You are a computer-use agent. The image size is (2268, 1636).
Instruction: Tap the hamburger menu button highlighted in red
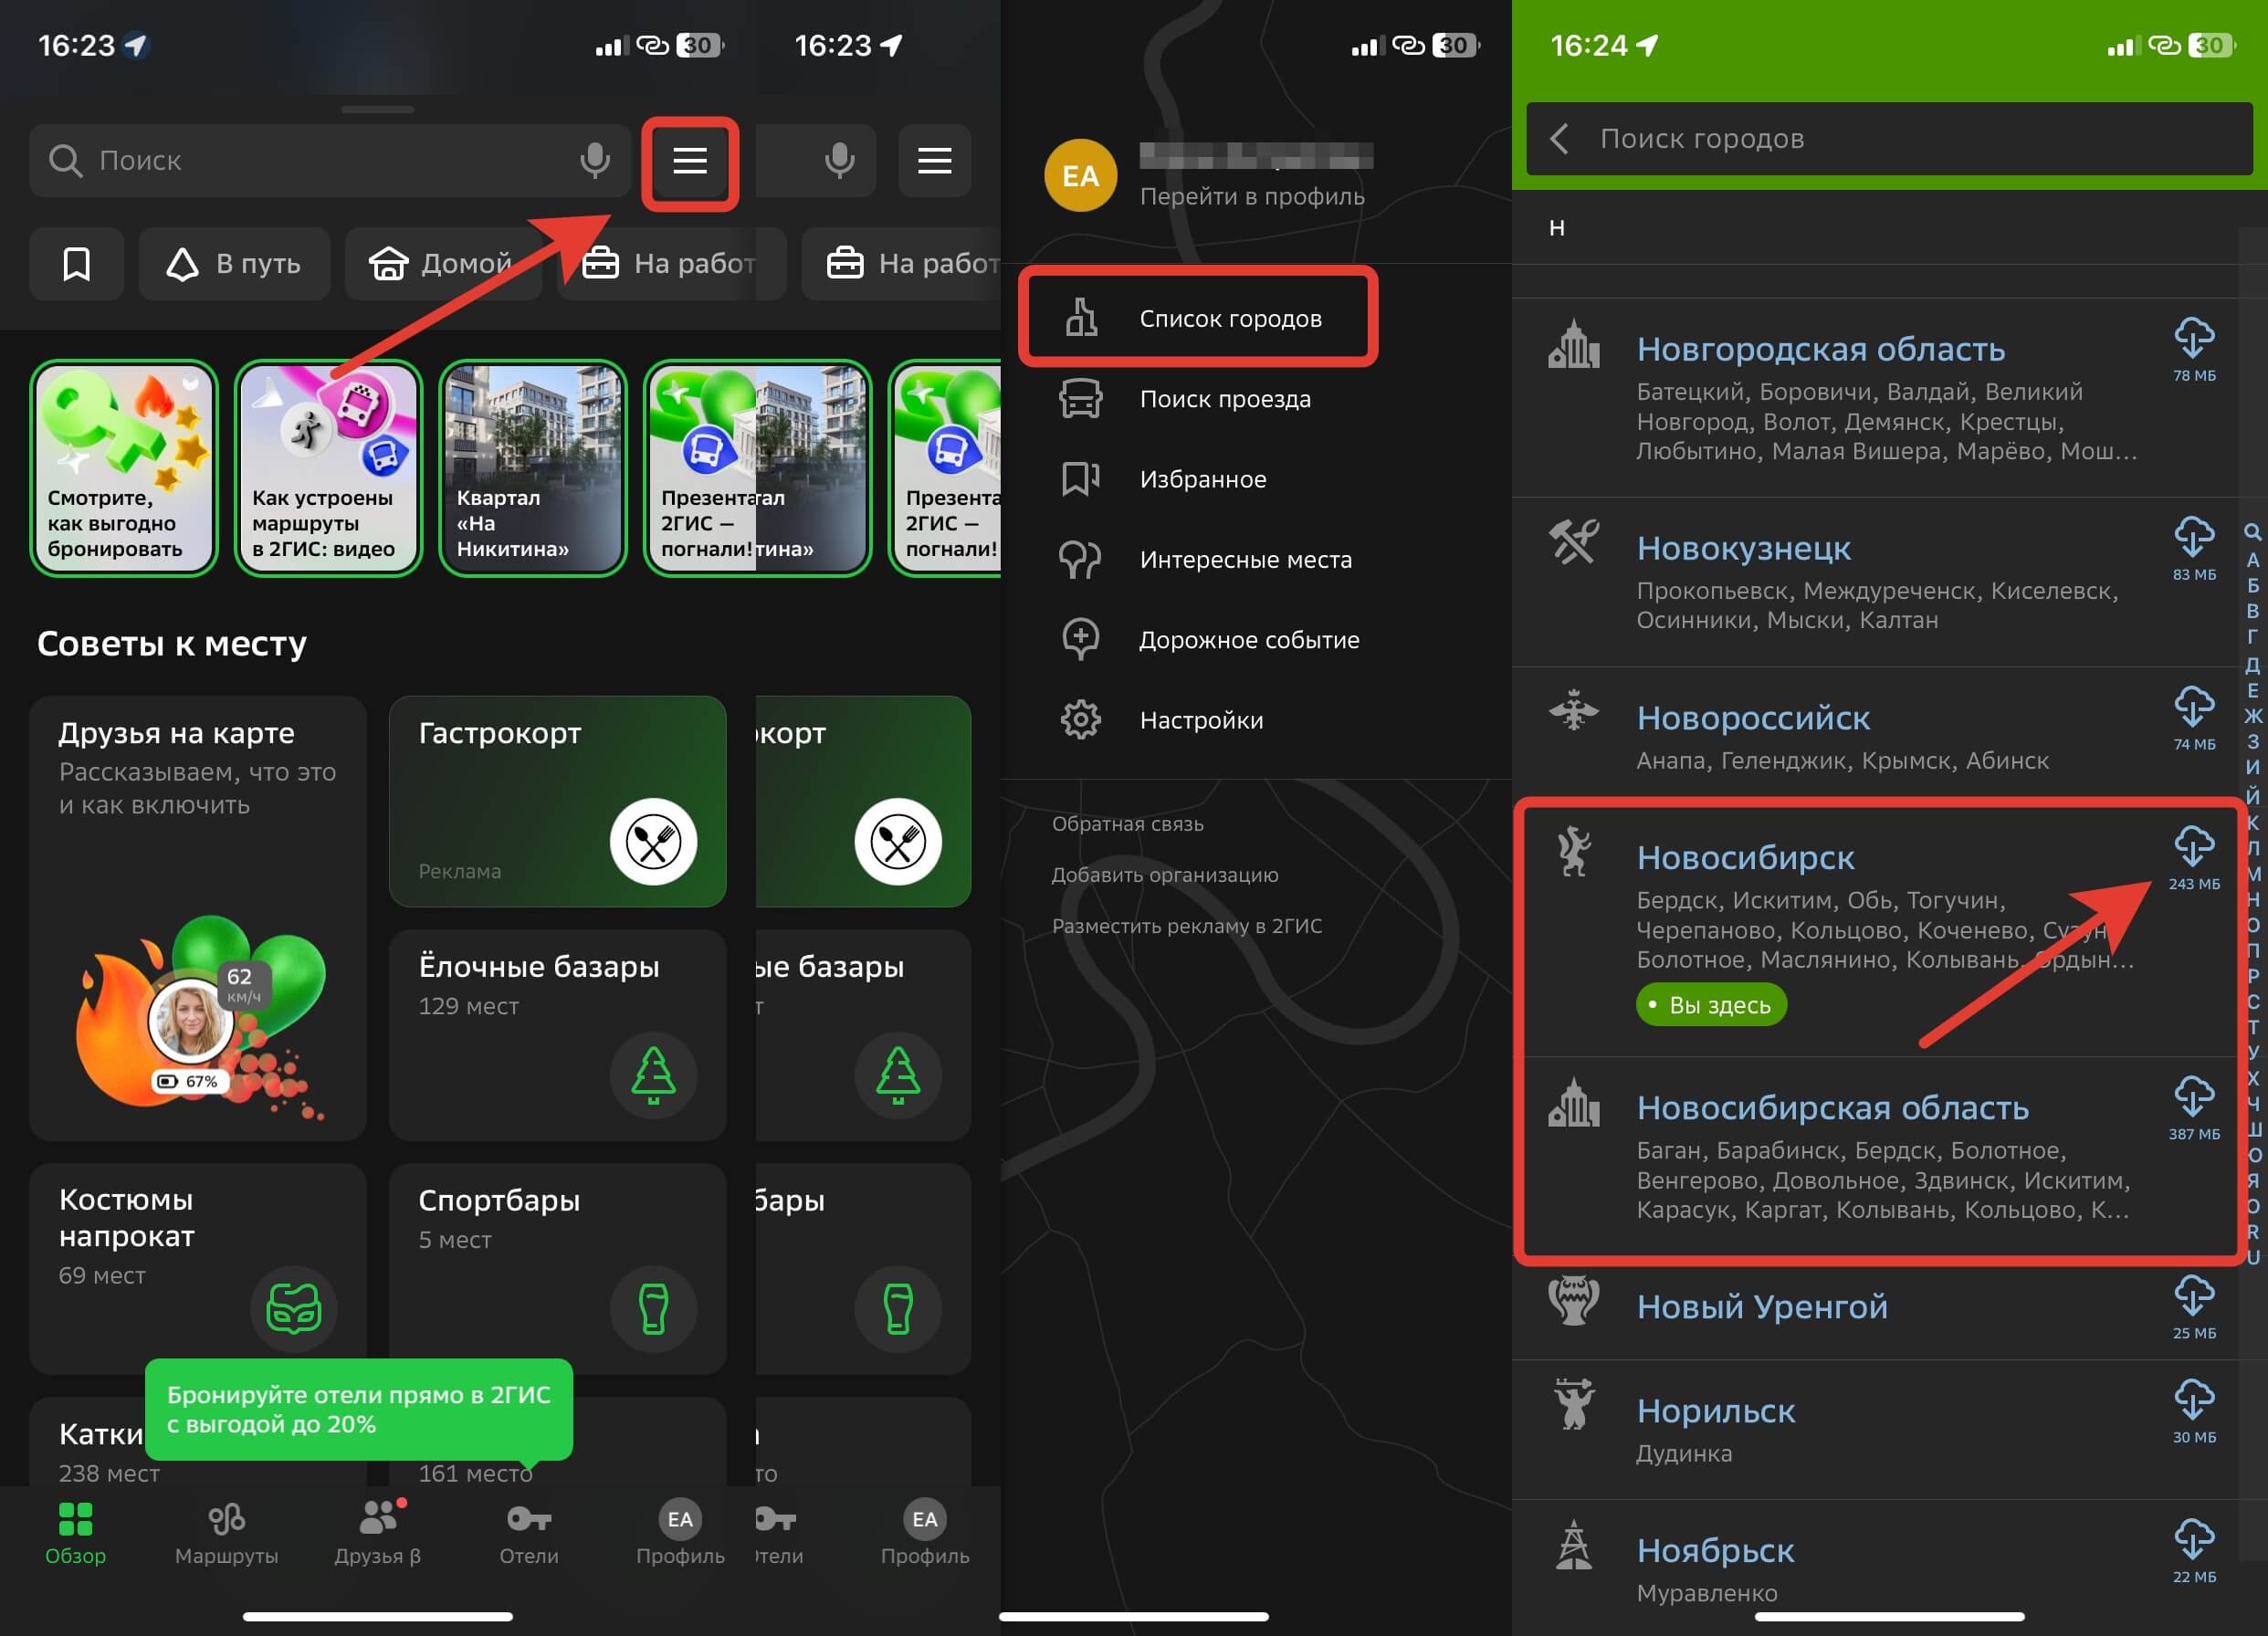point(689,161)
